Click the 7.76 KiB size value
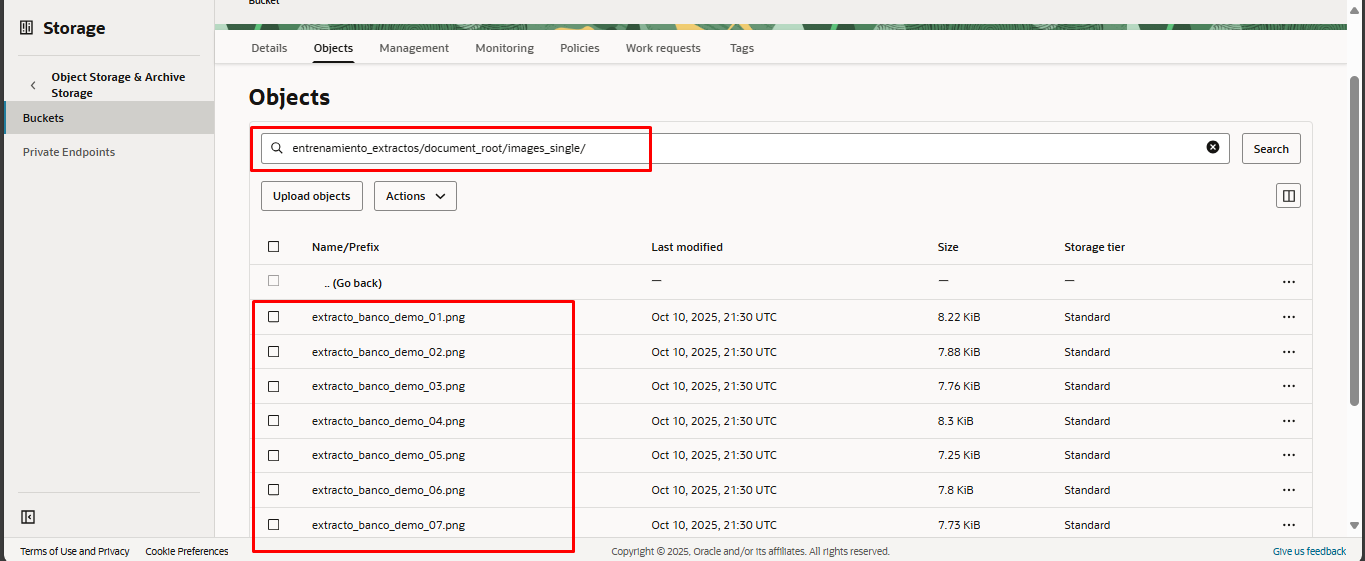Screen dimensions: 1365x561 (959, 386)
